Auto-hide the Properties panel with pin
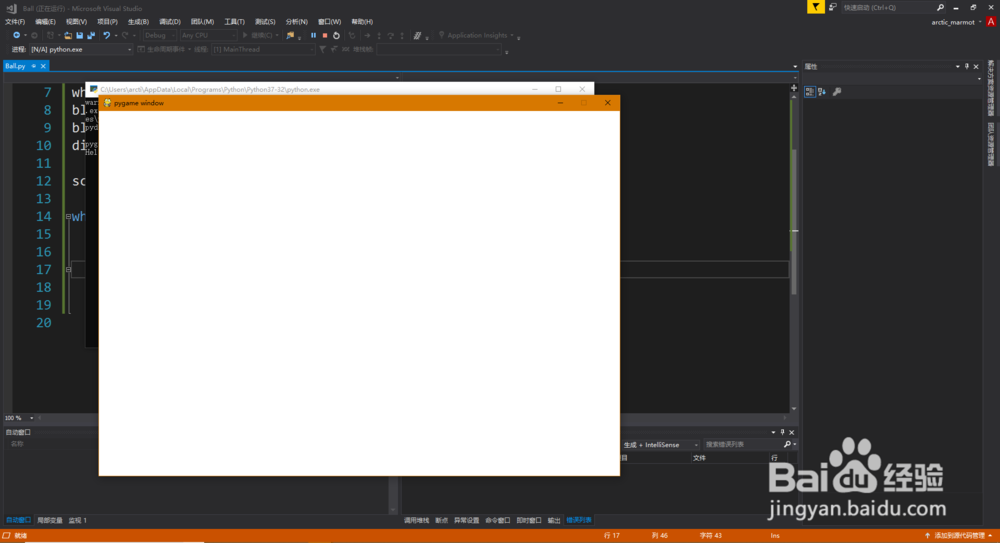 [967, 66]
